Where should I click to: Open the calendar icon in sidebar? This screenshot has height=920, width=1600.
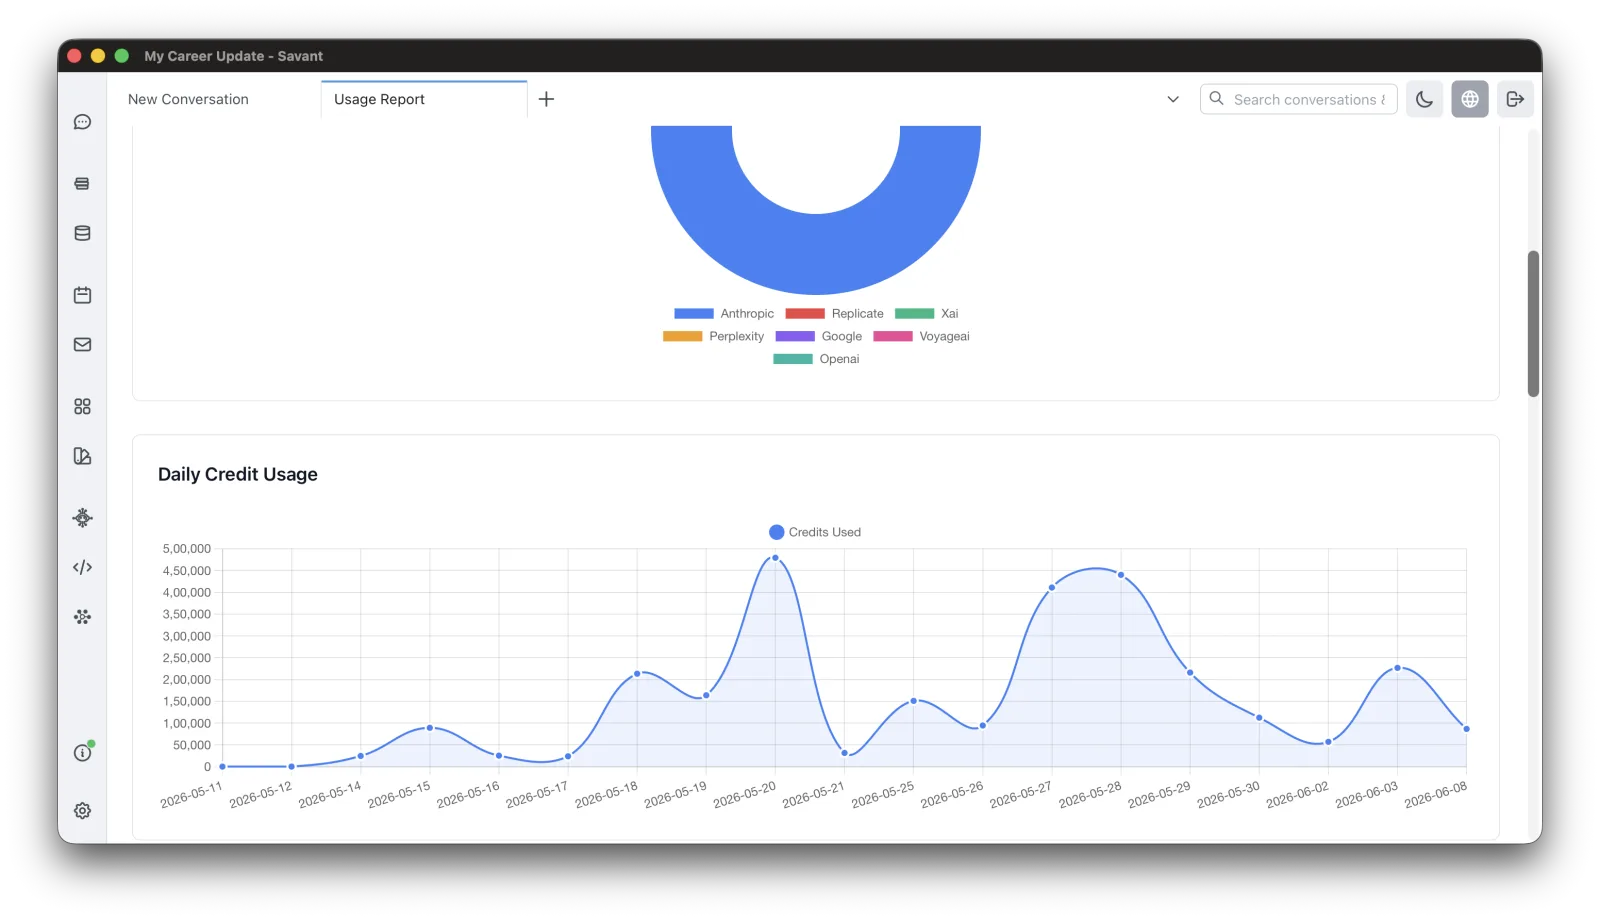coord(82,295)
